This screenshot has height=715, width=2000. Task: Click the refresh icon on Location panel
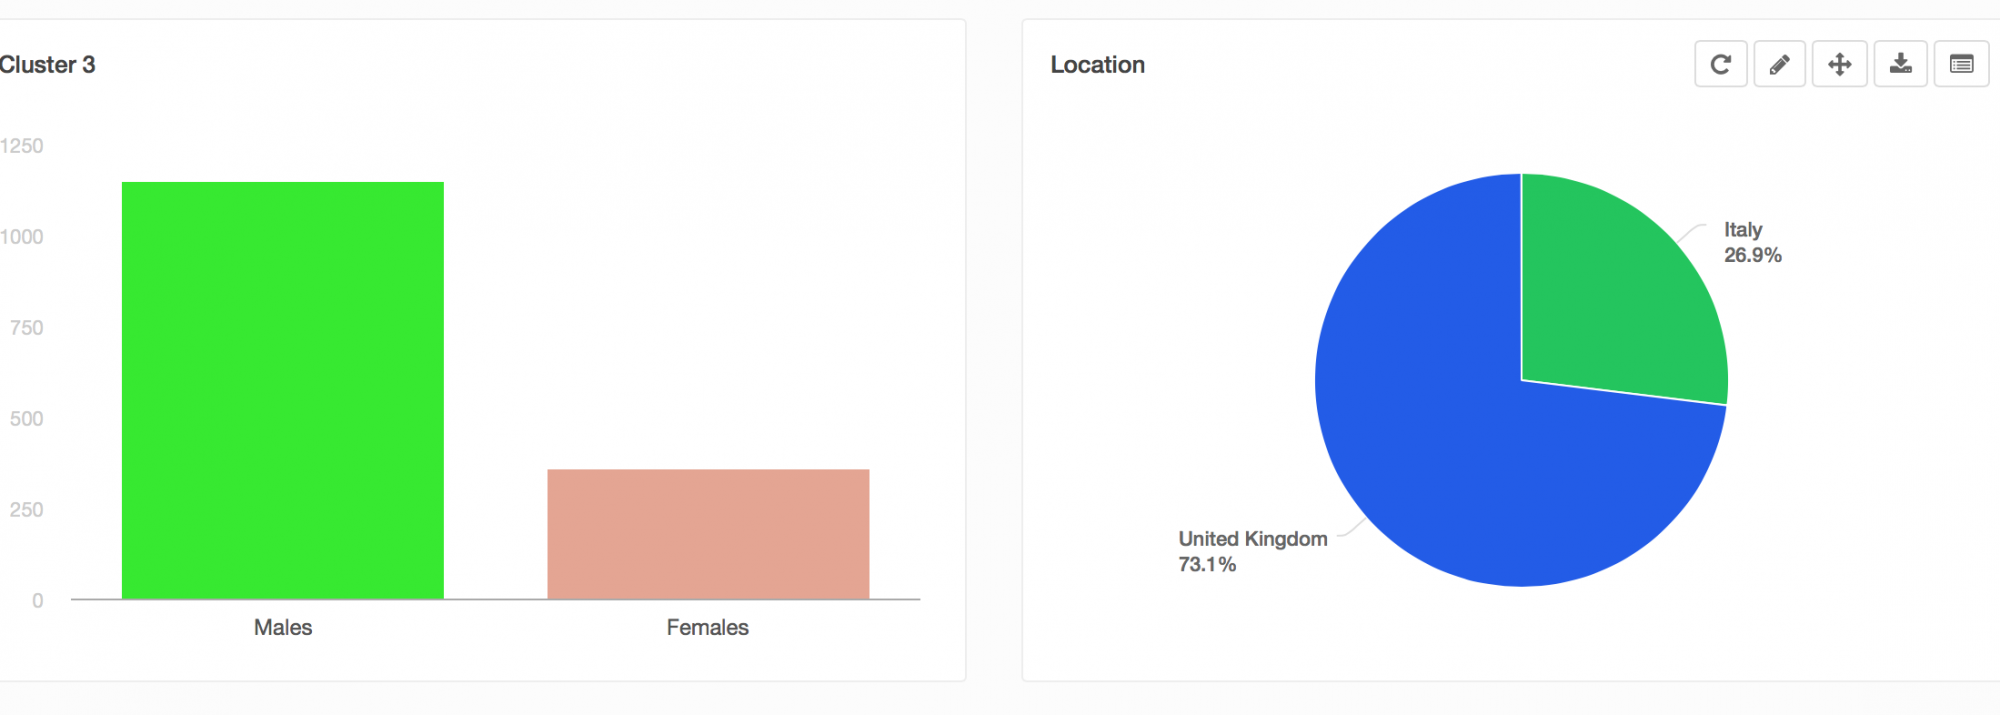[1720, 65]
